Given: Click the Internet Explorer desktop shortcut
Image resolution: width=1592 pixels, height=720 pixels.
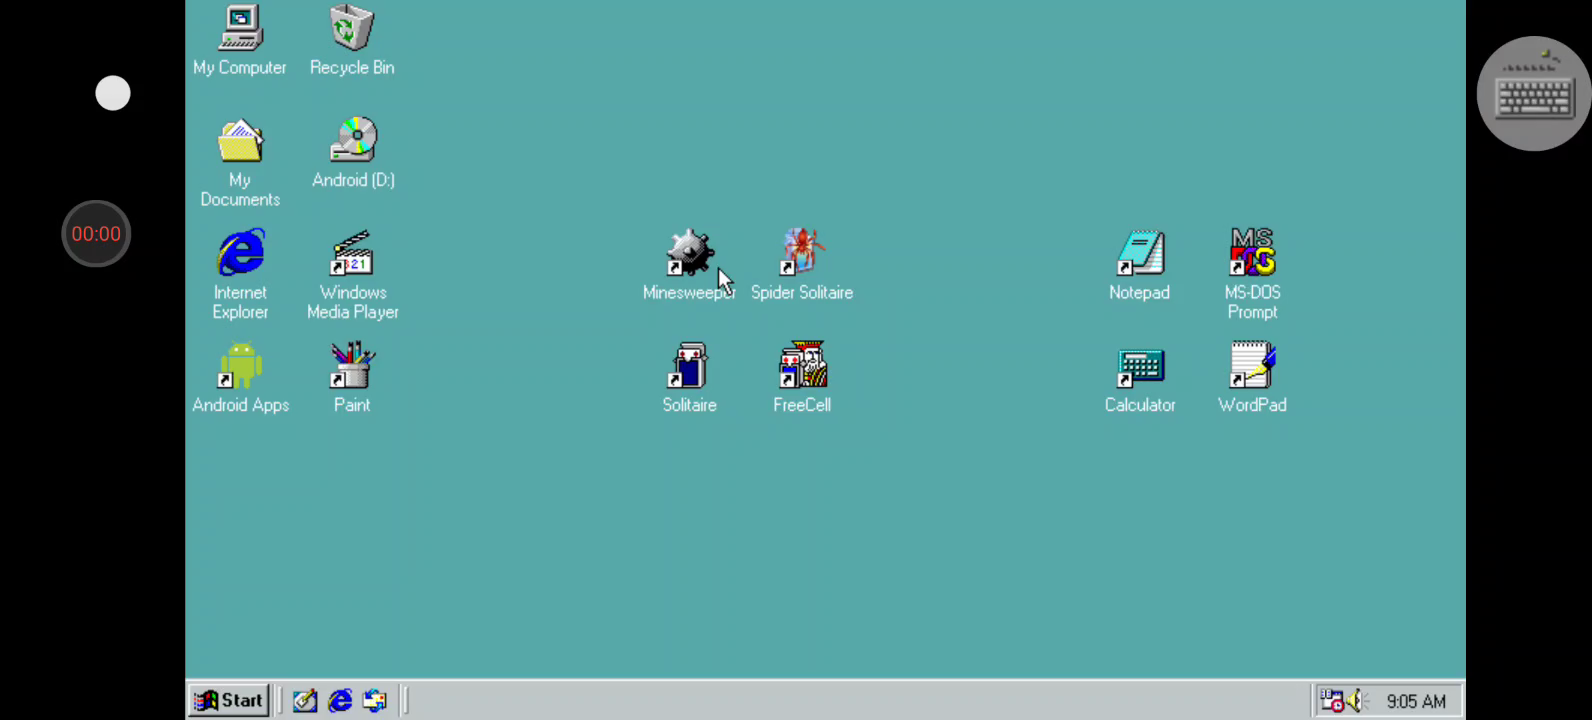Looking at the screenshot, I should (240, 254).
